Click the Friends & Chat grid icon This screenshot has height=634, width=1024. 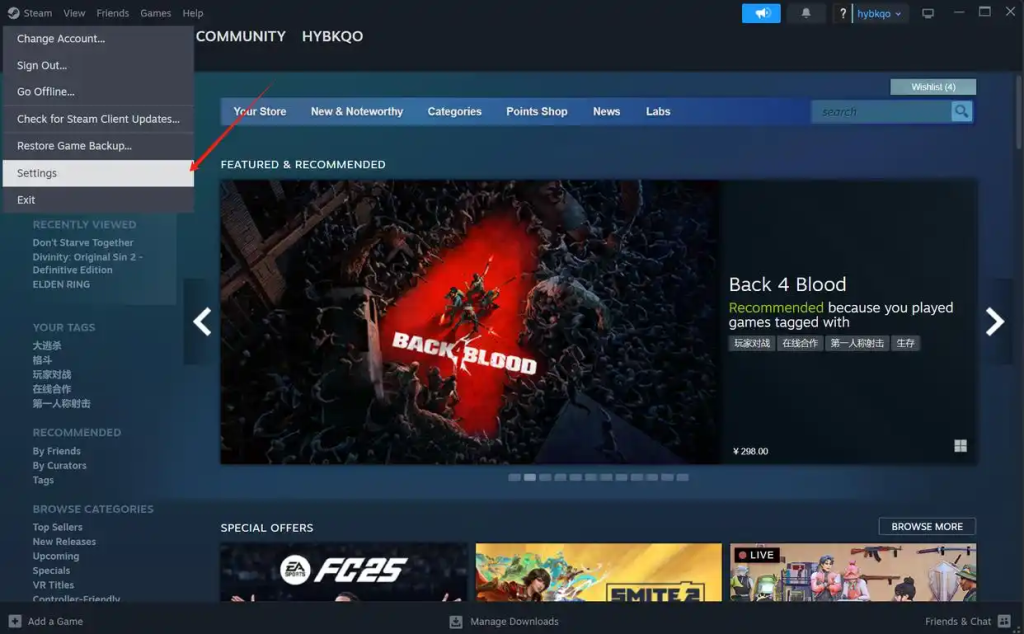click(1004, 621)
